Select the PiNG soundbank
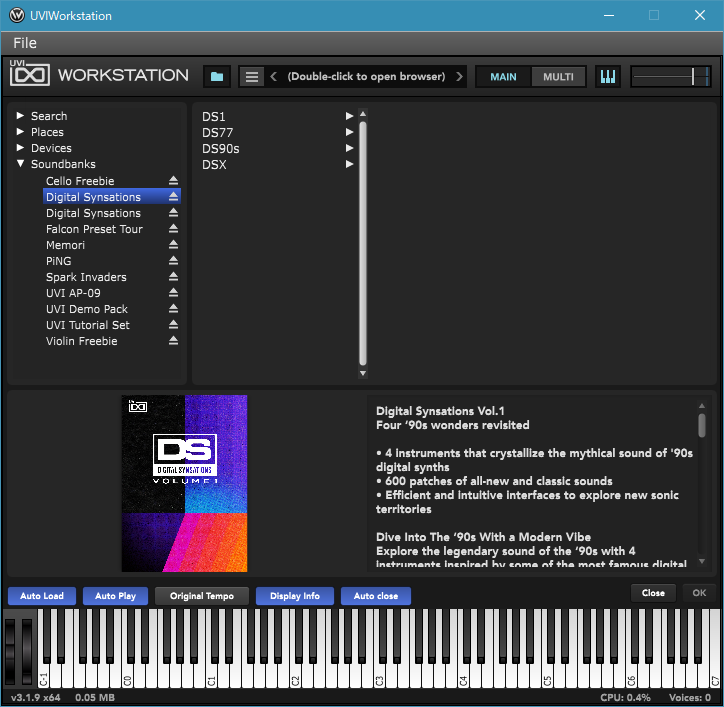The height and width of the screenshot is (707, 724). (x=58, y=261)
